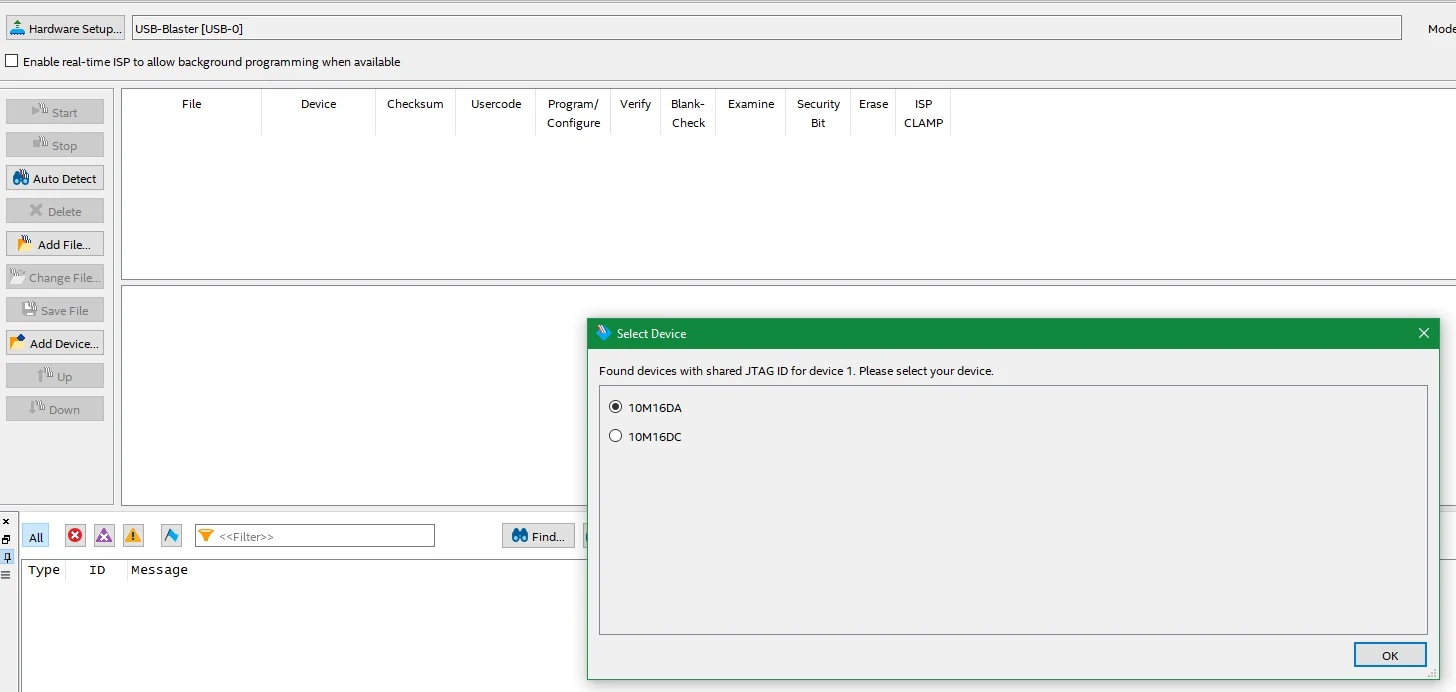Viewport: 1456px width, 692px height.
Task: Click Add File to load programming file
Action: click(x=55, y=244)
